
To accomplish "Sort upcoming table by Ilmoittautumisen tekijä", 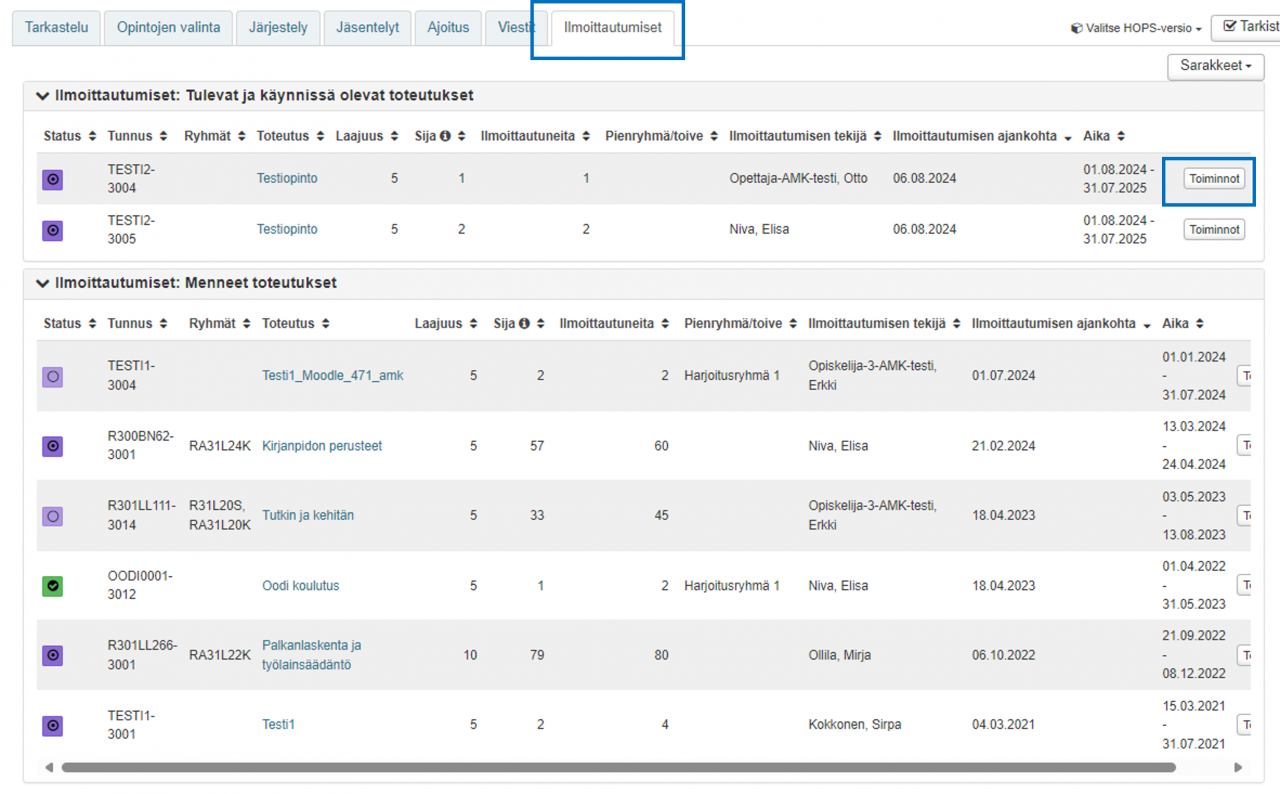I will pyautogui.click(x=804, y=136).
